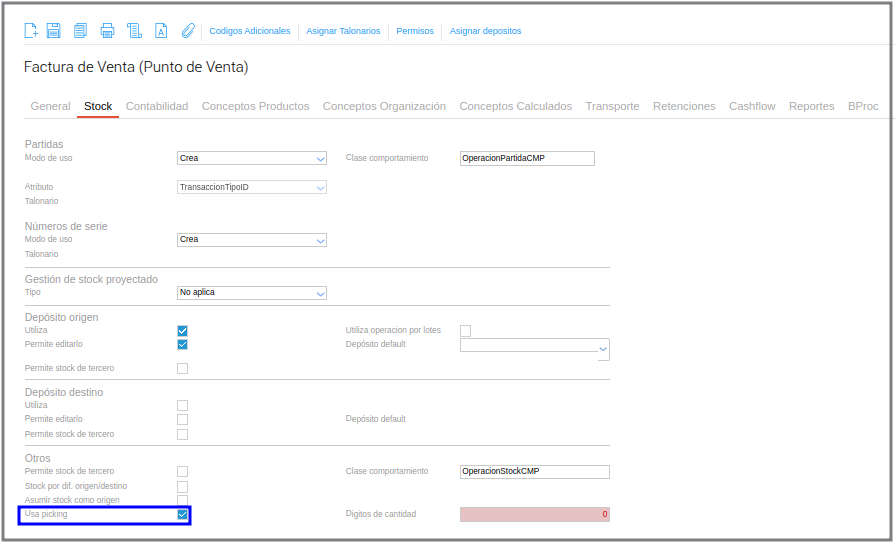Viewport: 896px width, 544px height.
Task: Print with the printer icon
Action: (x=107, y=30)
